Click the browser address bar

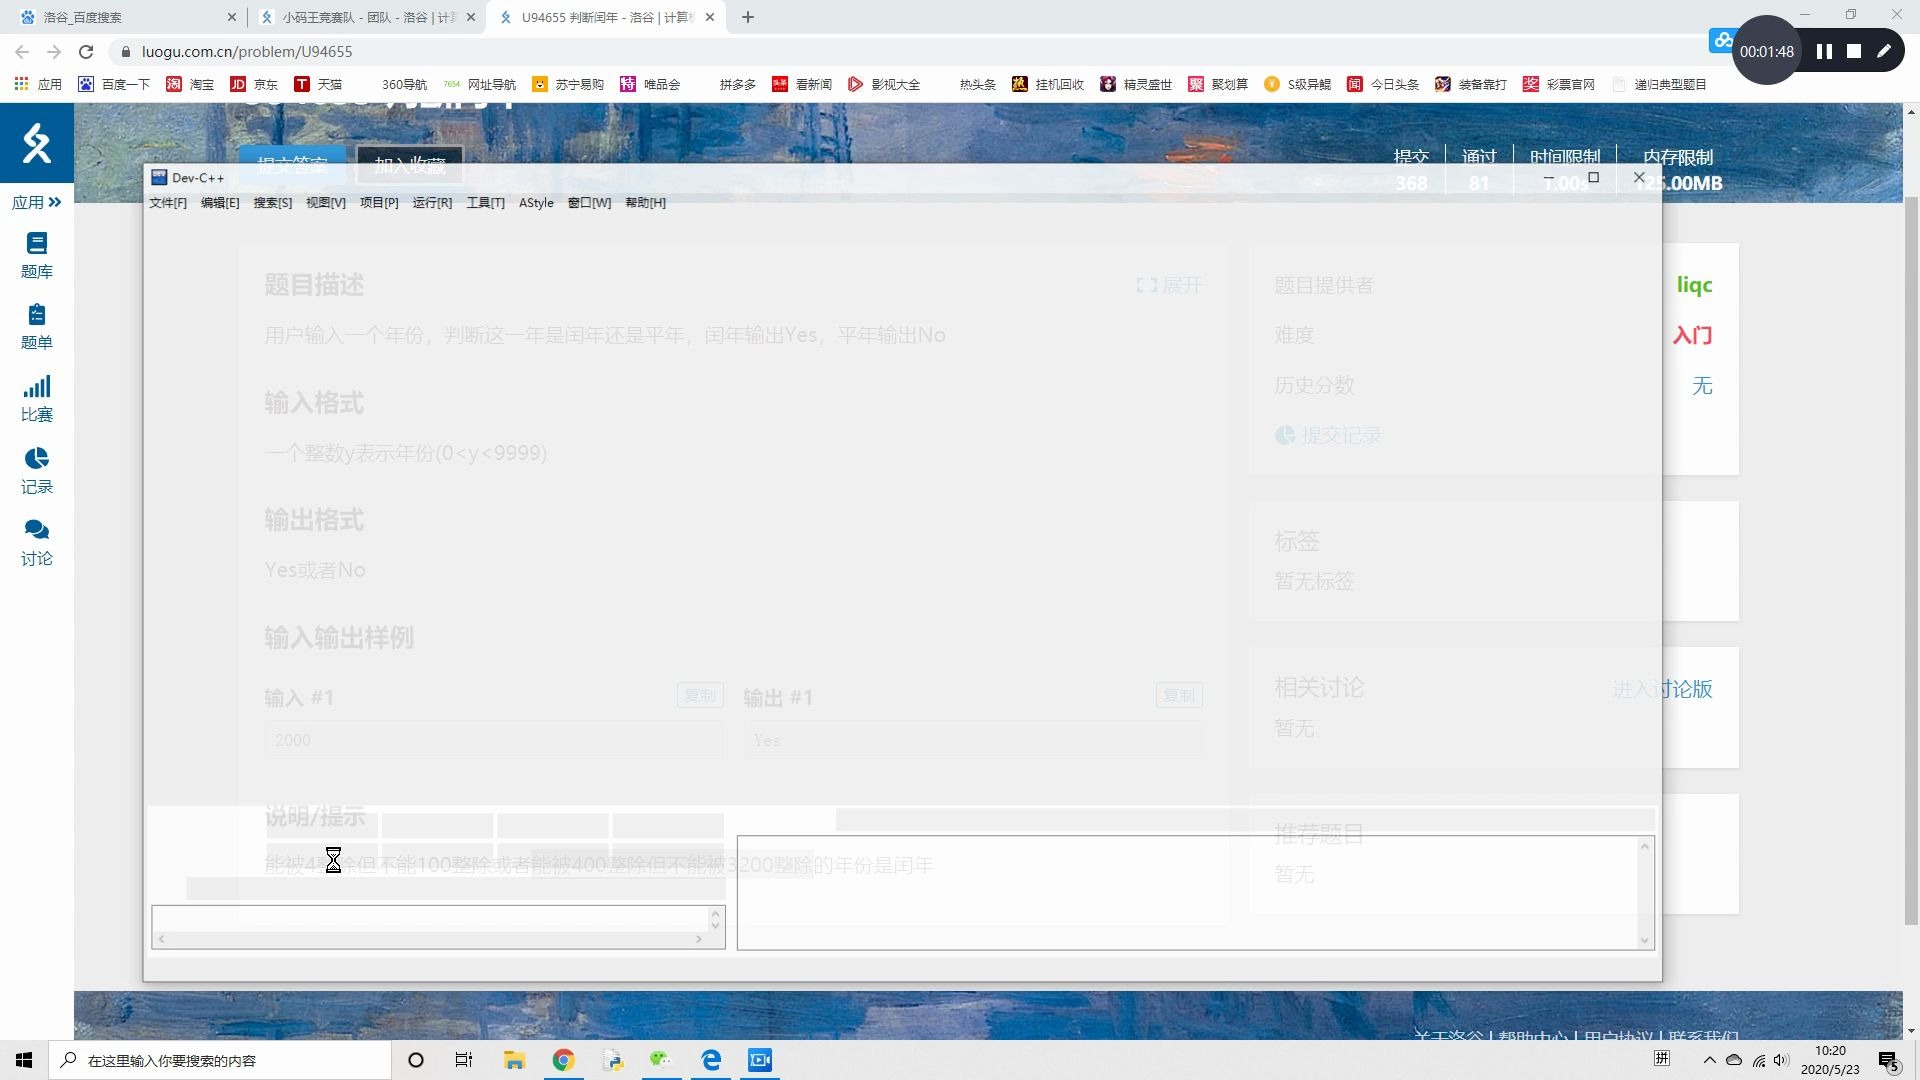[x=900, y=51]
